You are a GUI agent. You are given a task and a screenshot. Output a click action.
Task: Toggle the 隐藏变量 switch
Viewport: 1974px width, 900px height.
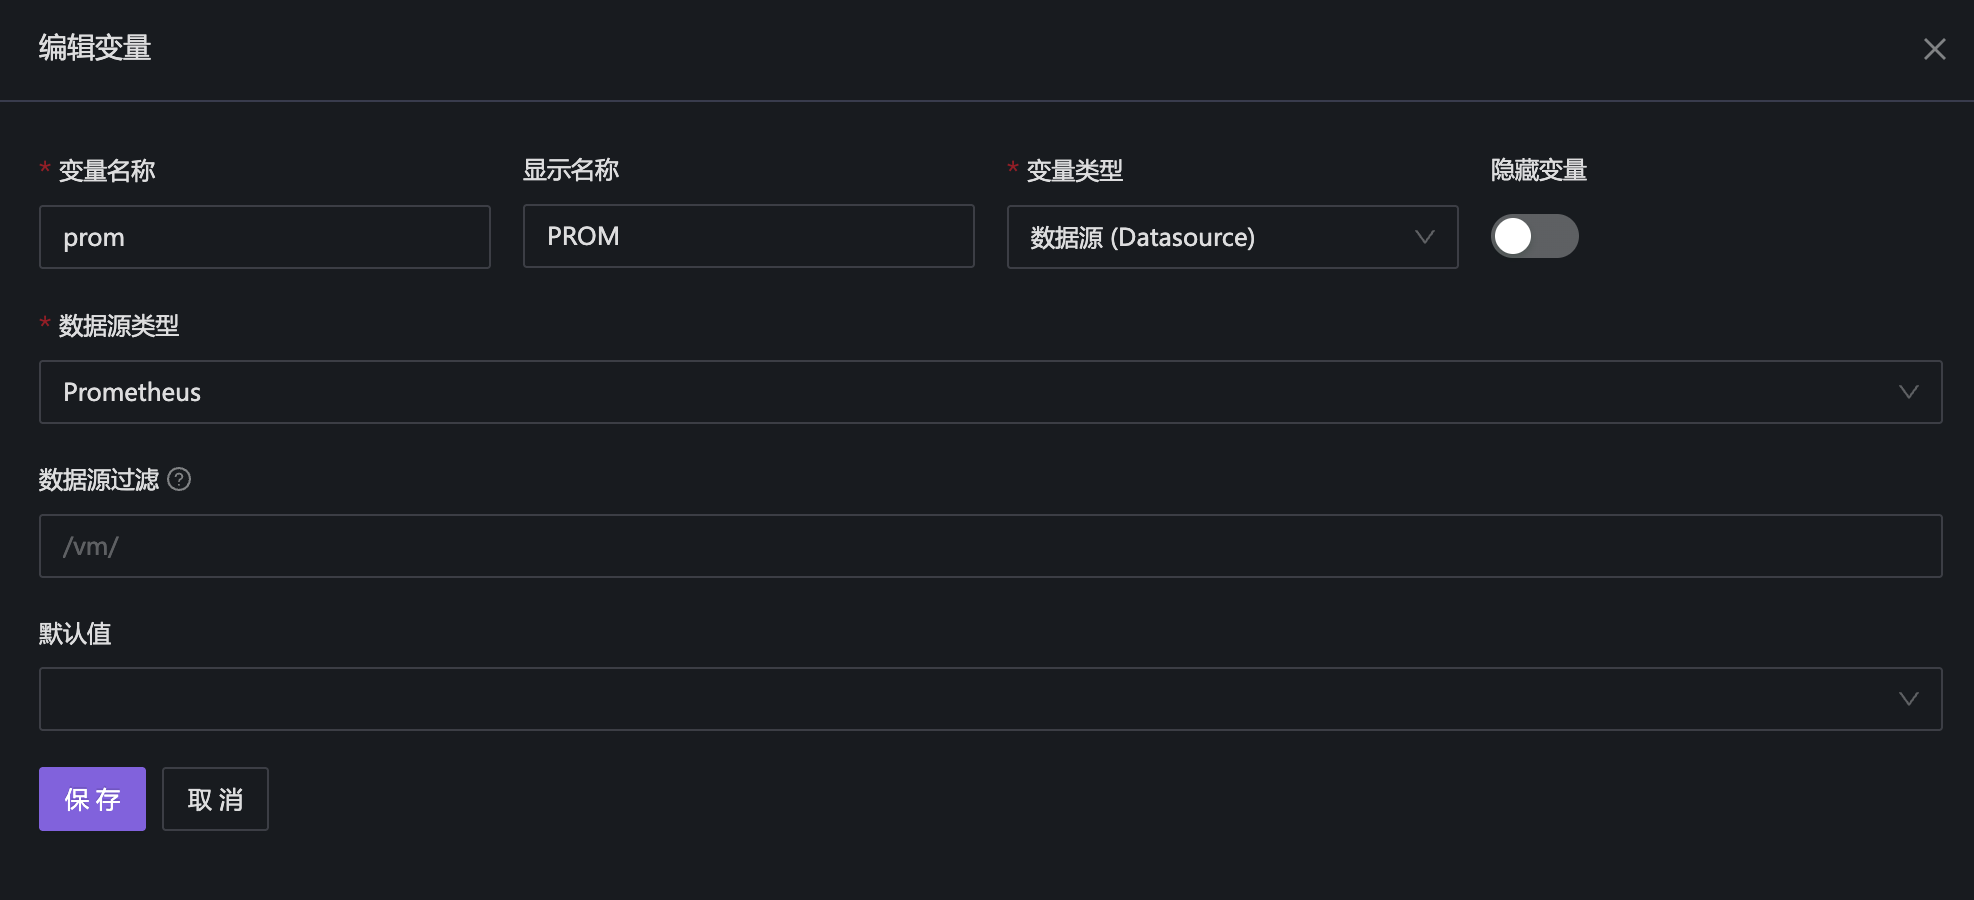click(x=1534, y=237)
